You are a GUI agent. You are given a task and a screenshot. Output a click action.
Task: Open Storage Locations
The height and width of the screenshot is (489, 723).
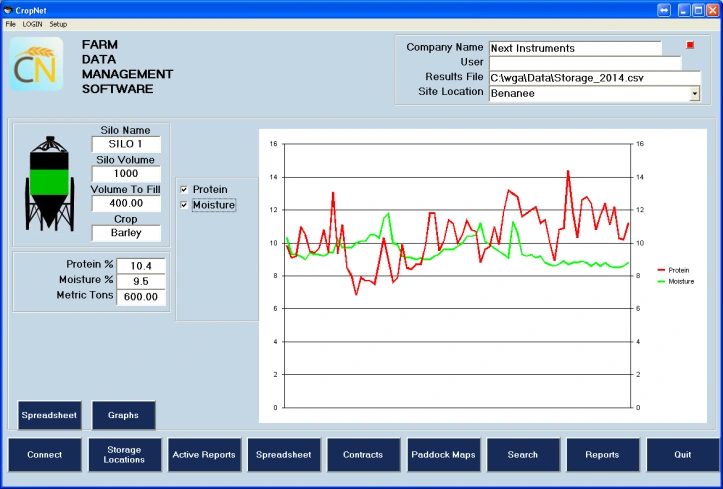tap(124, 454)
